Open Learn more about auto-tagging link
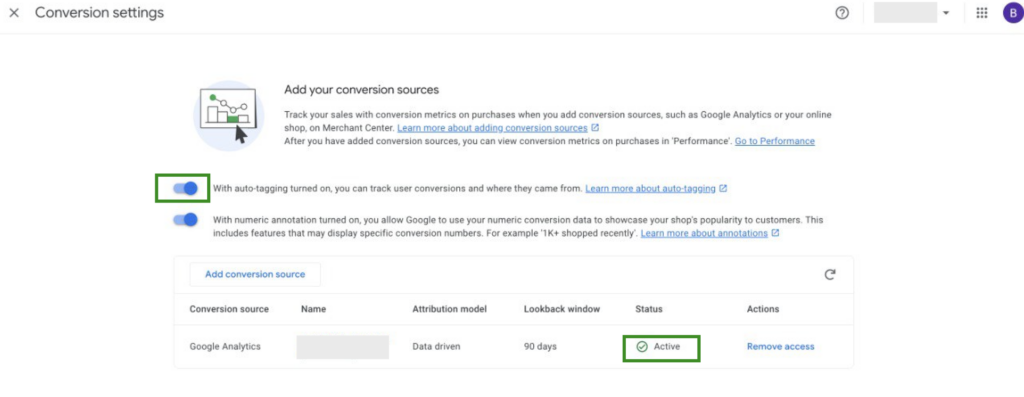The image size is (1024, 397). pyautogui.click(x=656, y=189)
